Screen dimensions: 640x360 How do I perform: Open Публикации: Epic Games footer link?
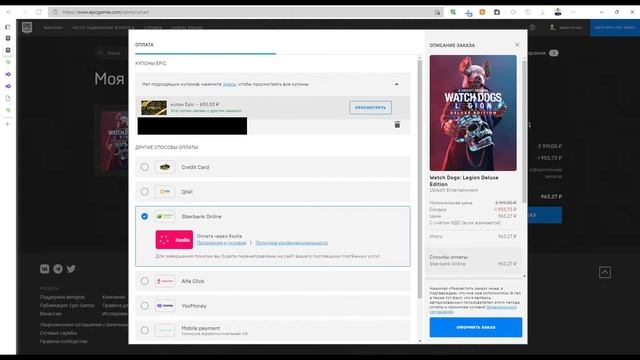pyautogui.click(x=67, y=305)
